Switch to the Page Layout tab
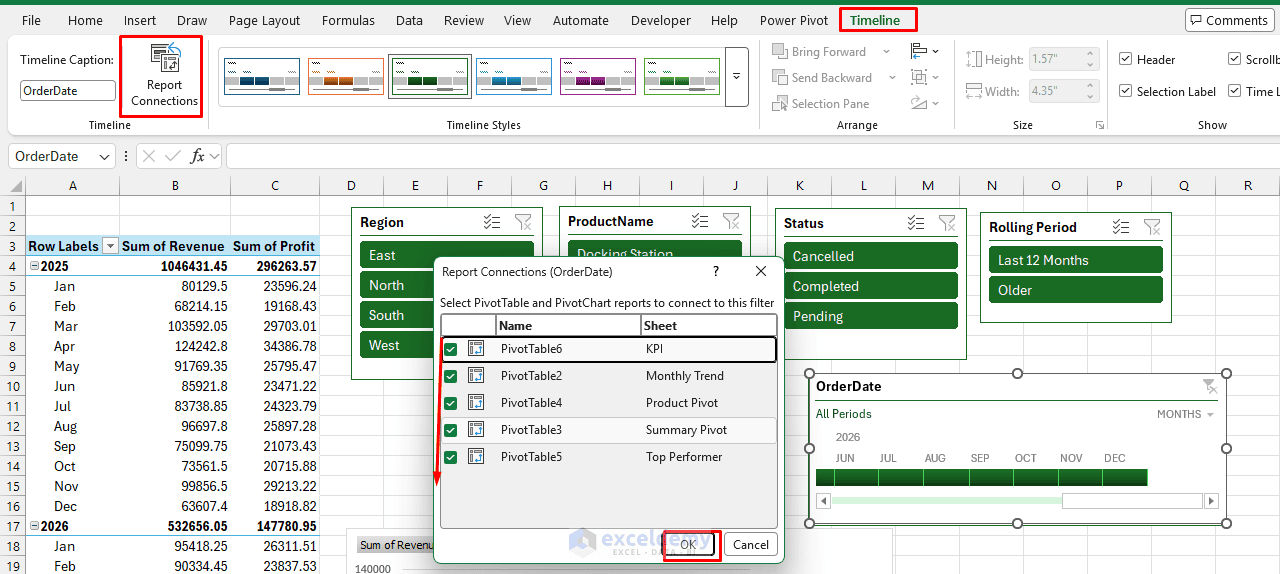 (264, 20)
